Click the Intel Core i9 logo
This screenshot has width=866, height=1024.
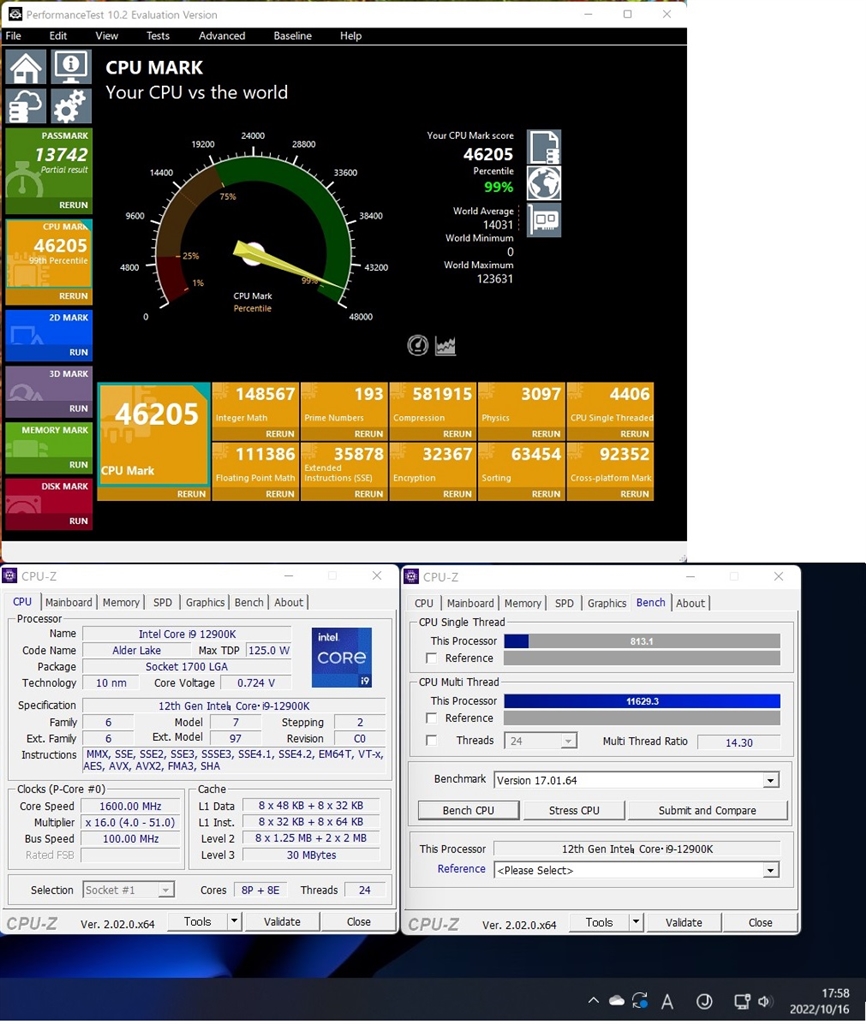pyautogui.click(x=342, y=658)
